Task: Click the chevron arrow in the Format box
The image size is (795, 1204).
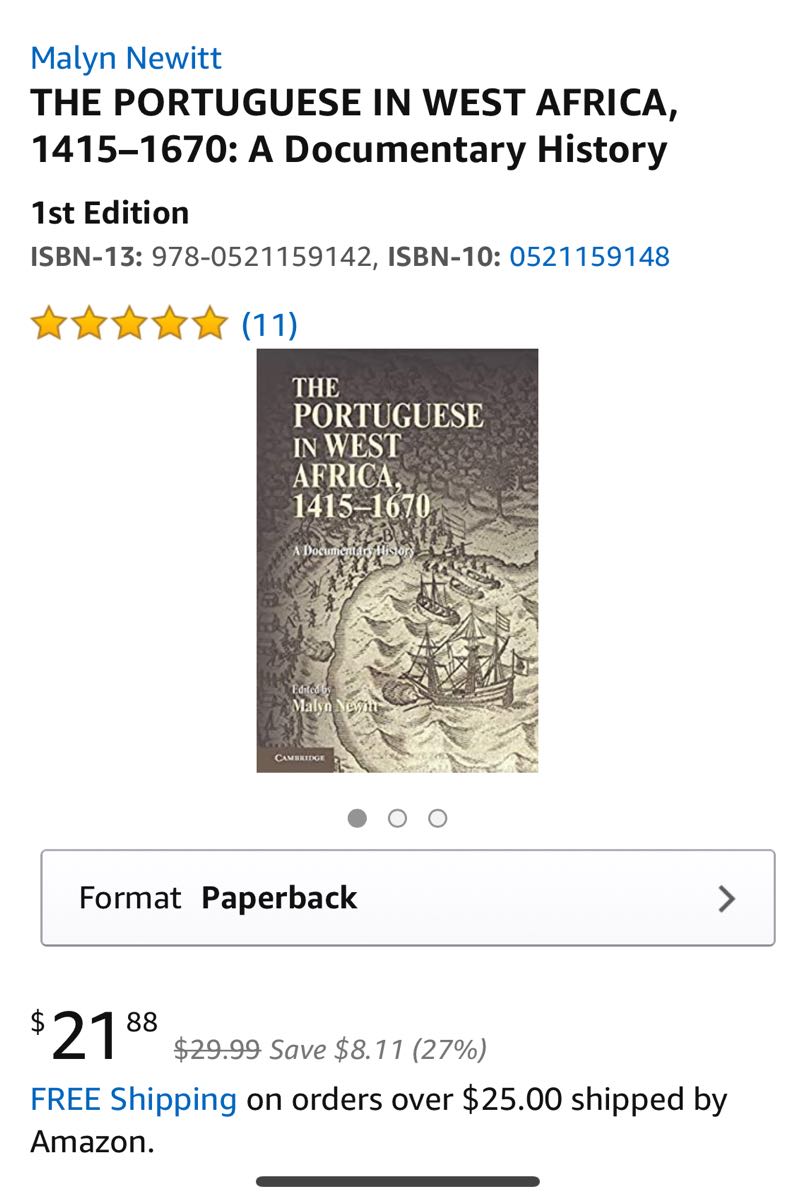Action: 727,898
